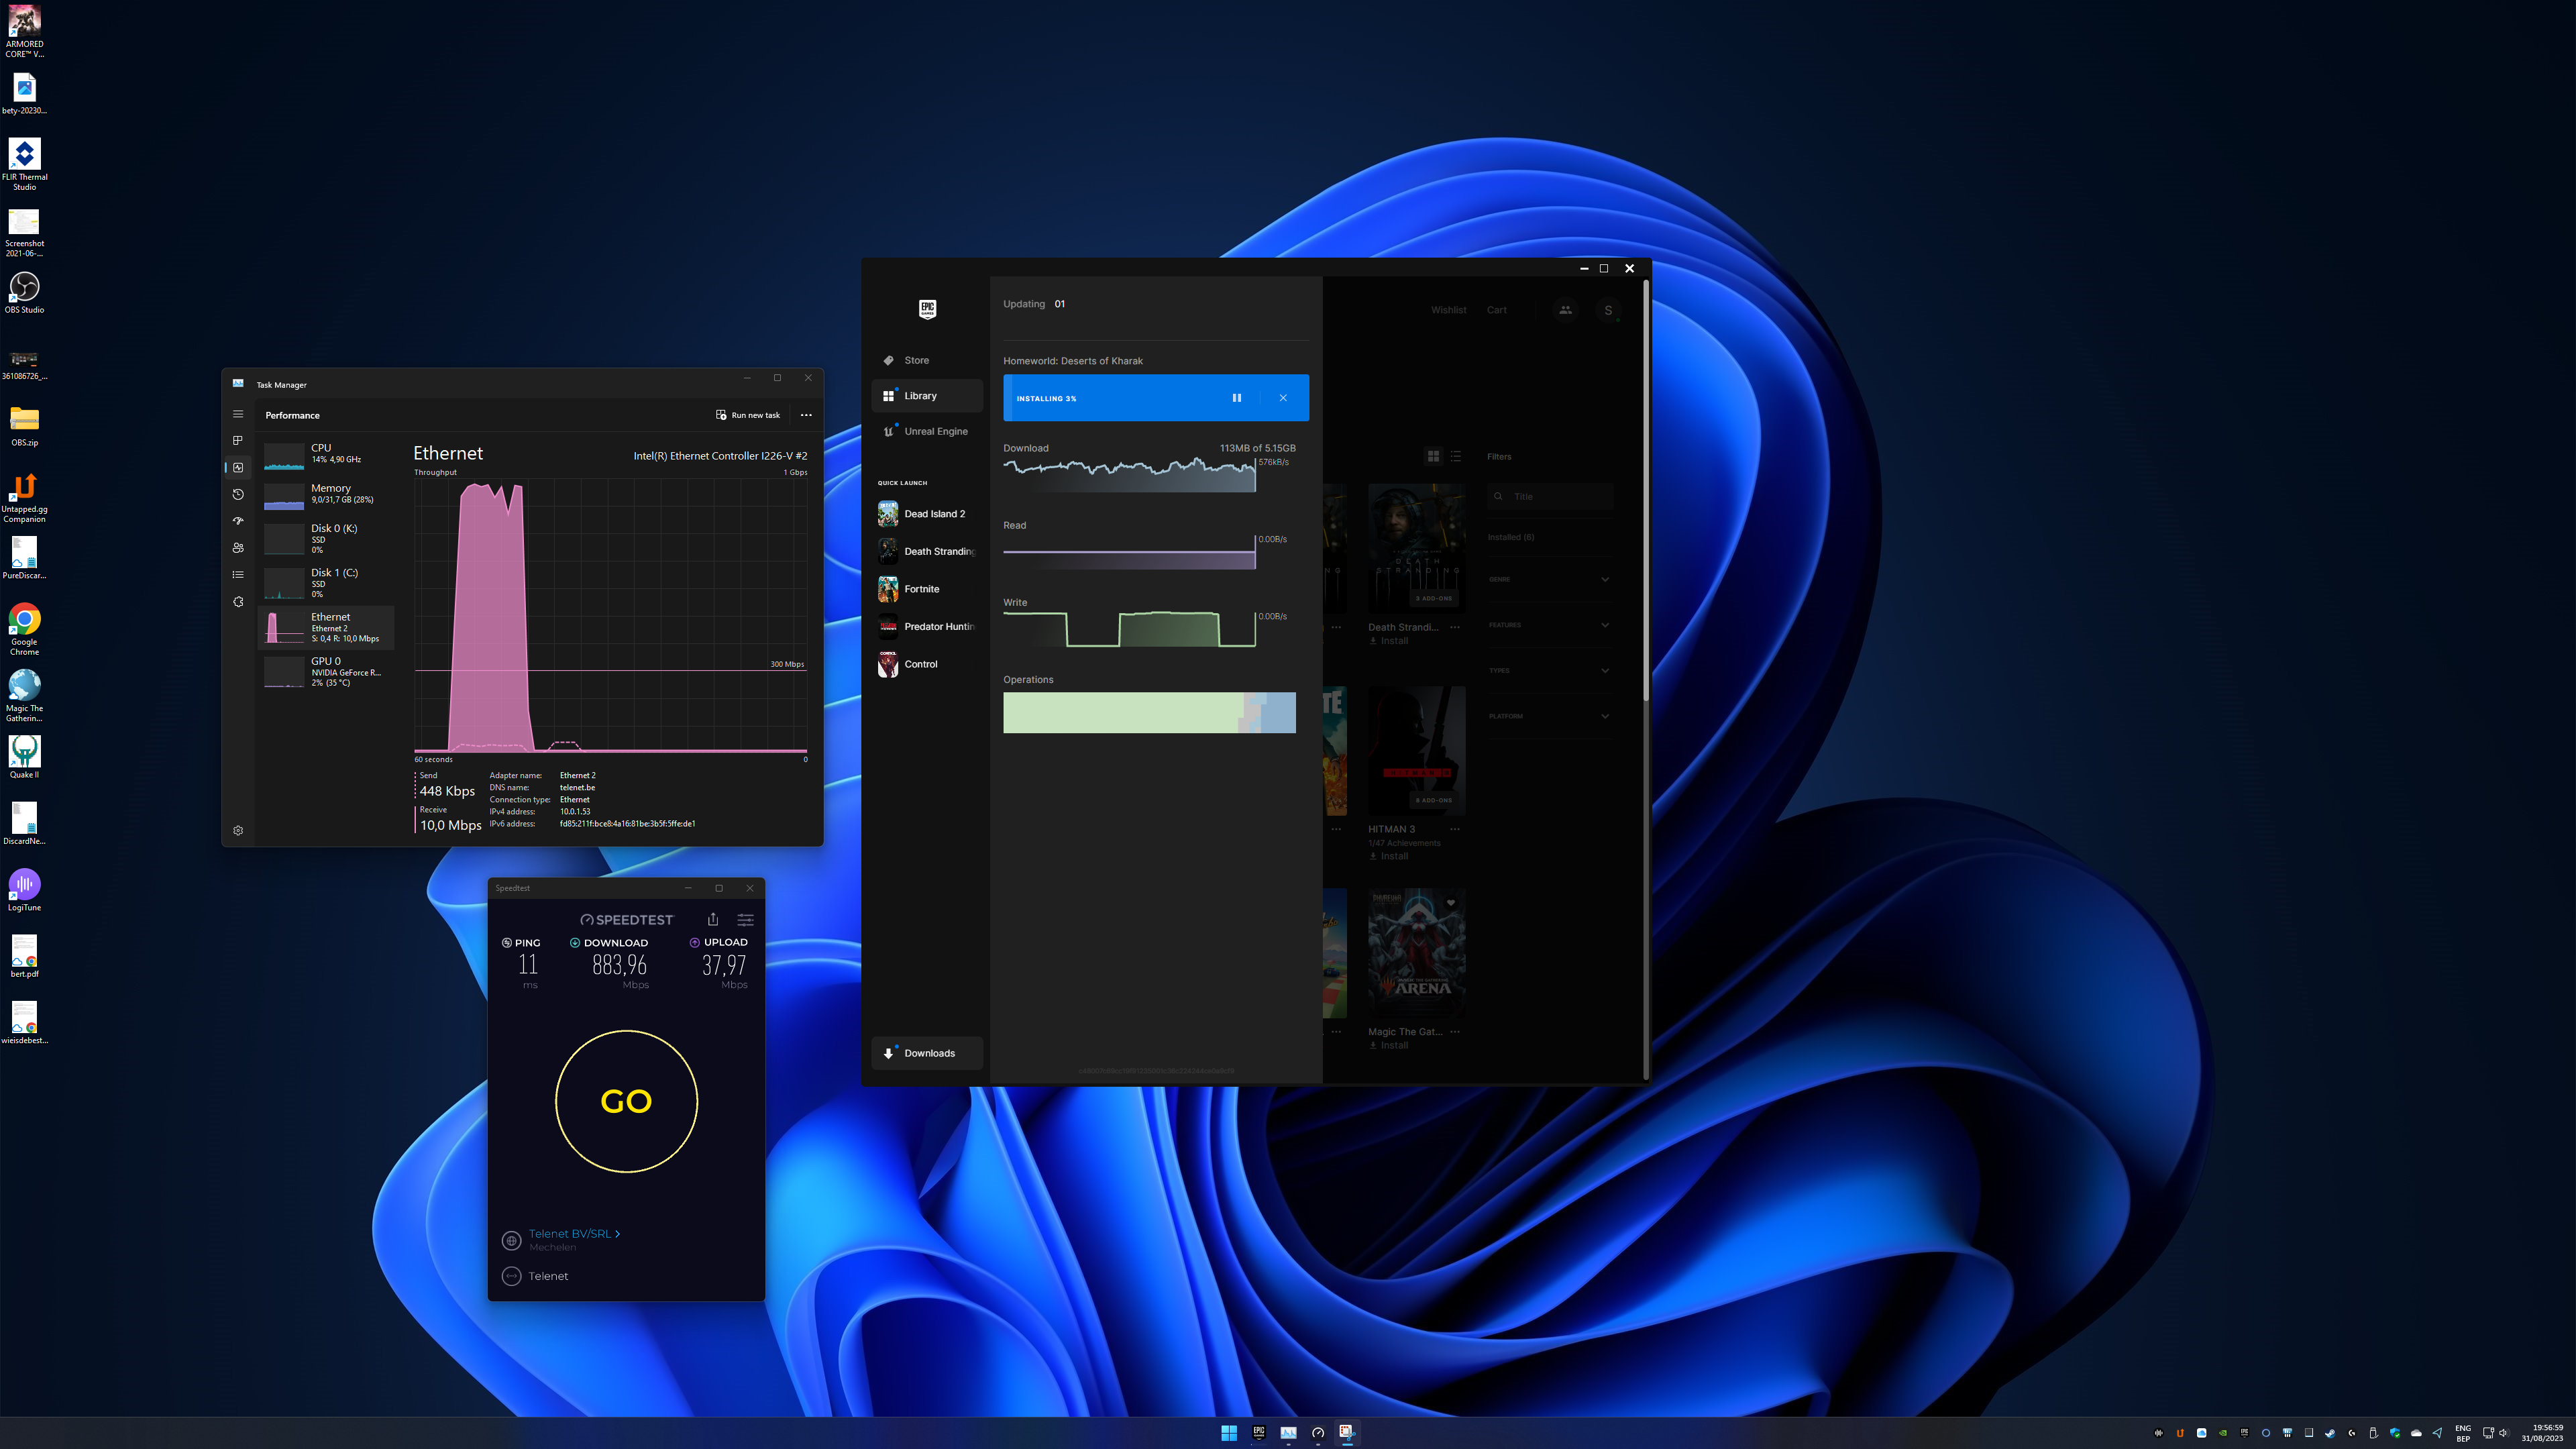Open Task Manager App history page
The height and width of the screenshot is (1449, 2576).
coord(238,494)
